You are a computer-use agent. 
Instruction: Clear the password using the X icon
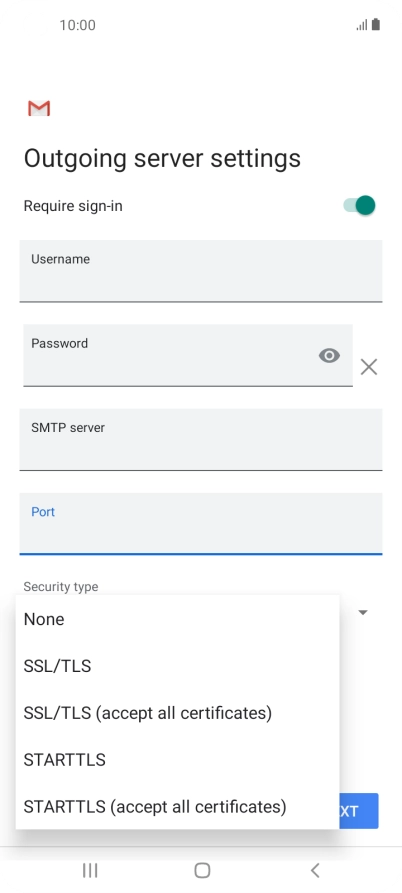point(369,367)
